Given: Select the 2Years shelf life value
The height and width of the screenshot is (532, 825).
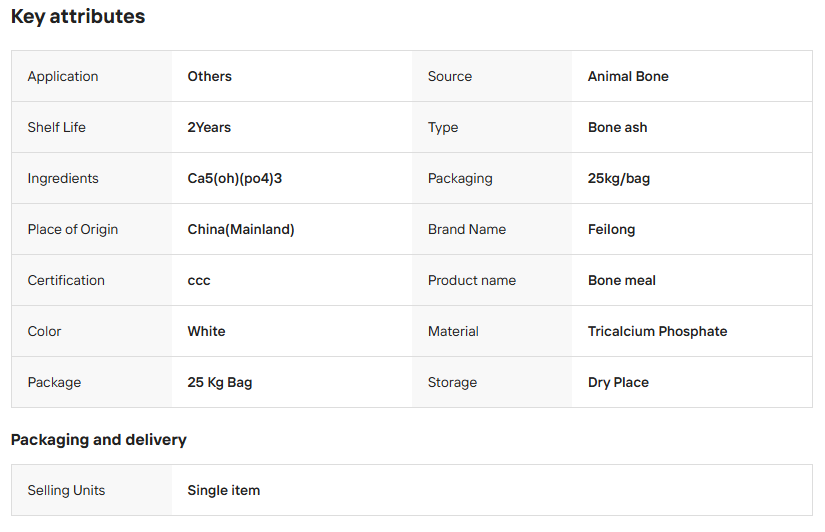Looking at the screenshot, I should [x=209, y=127].
